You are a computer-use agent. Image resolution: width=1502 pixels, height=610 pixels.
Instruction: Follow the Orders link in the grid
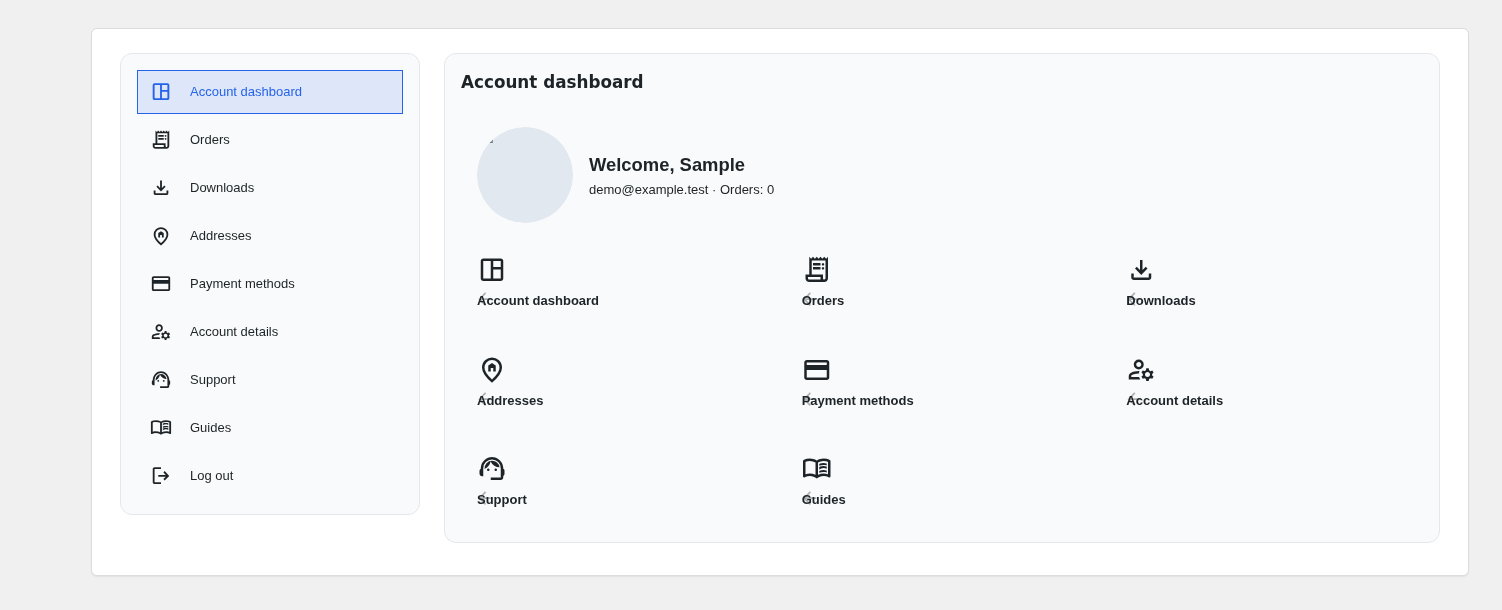[823, 301]
